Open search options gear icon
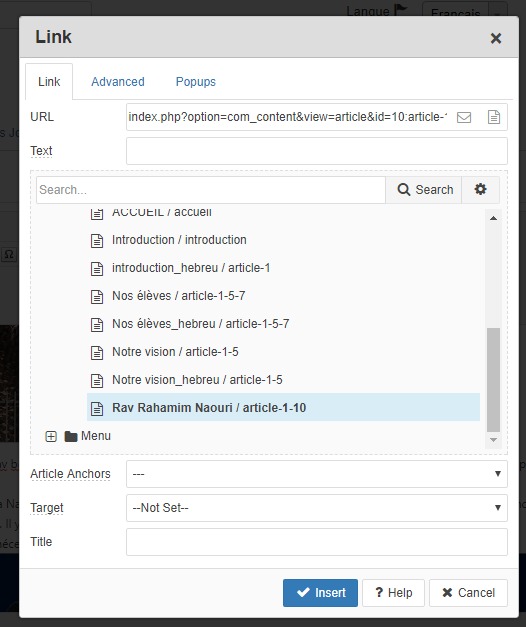The width and height of the screenshot is (526, 627). click(x=480, y=189)
